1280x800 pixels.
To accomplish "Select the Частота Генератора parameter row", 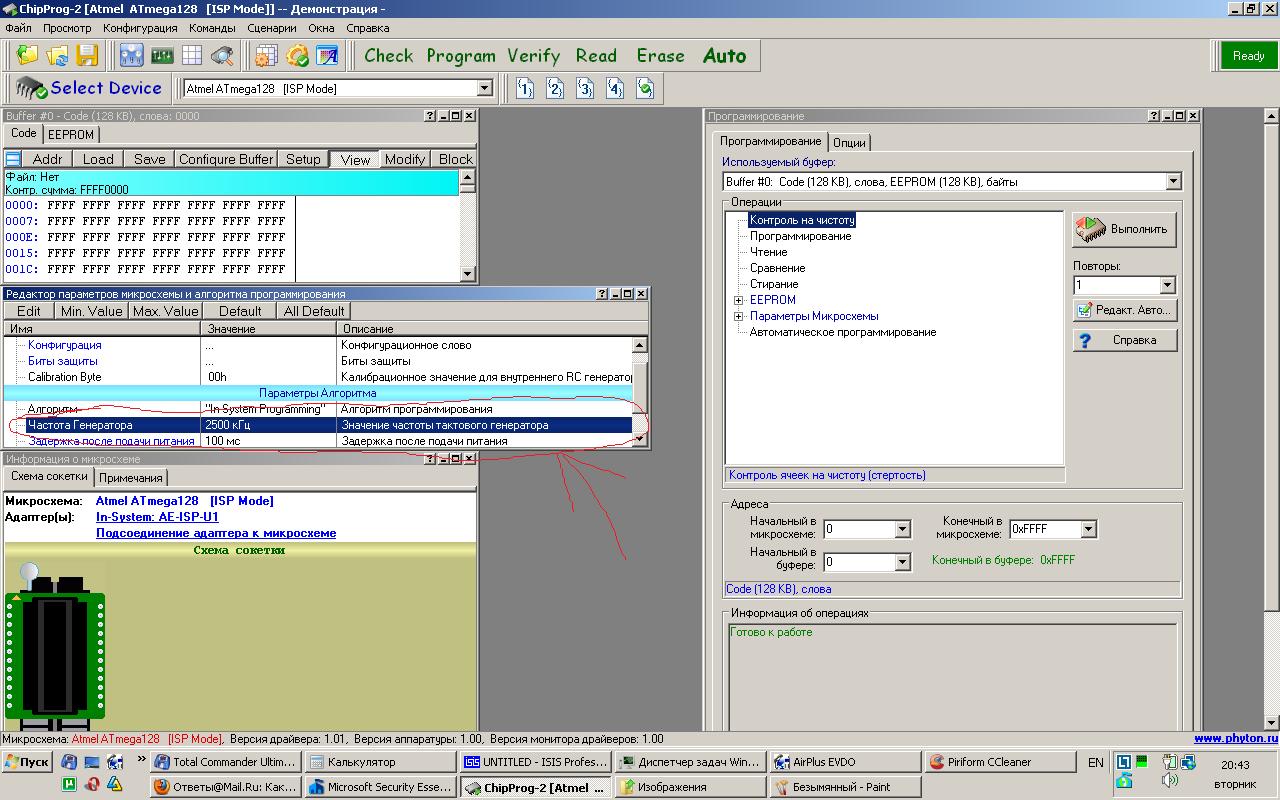I will (319, 425).
